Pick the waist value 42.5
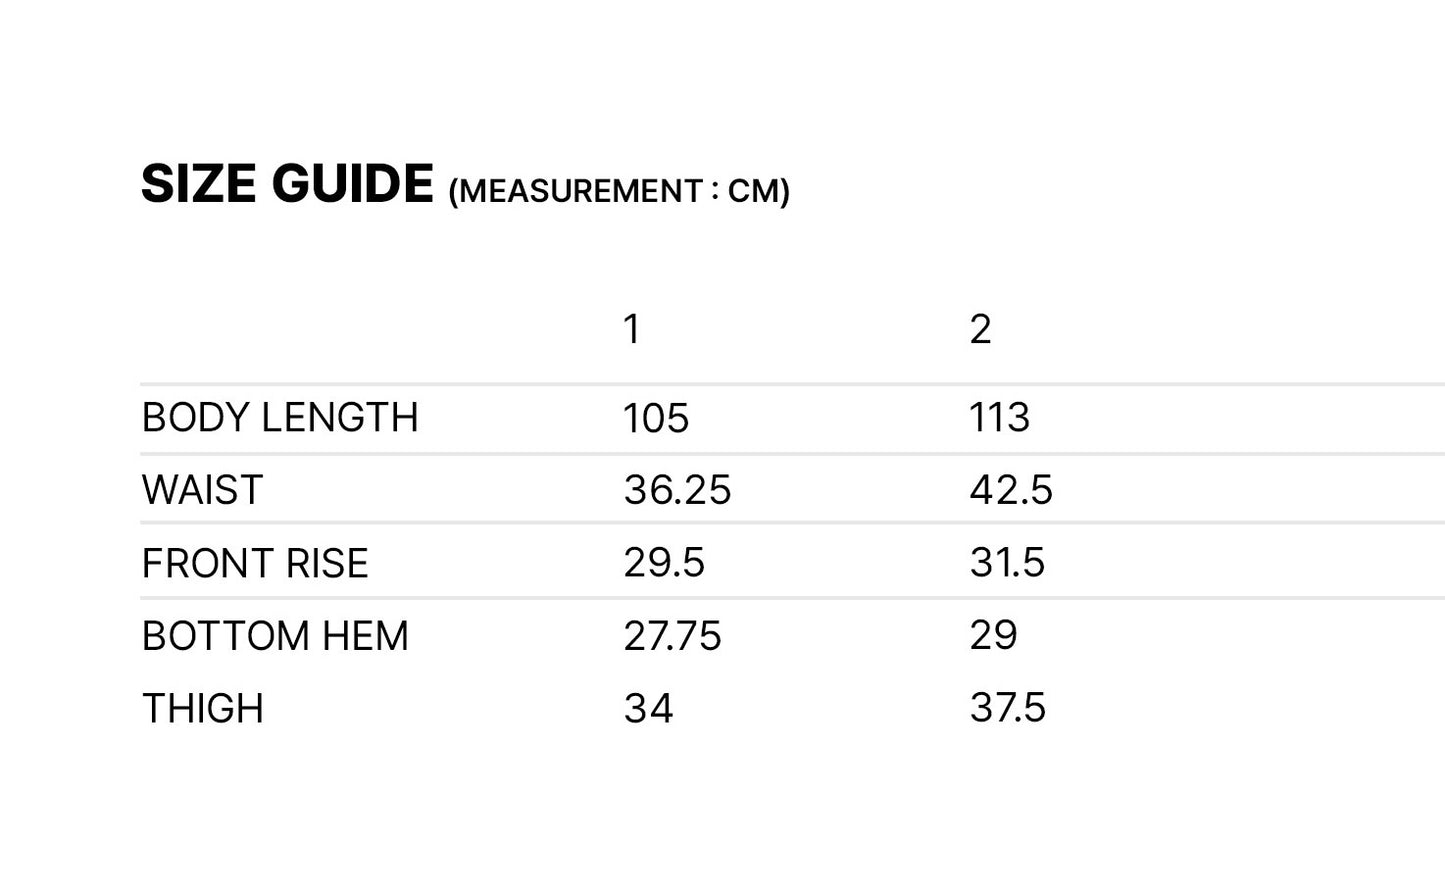 1011,490
